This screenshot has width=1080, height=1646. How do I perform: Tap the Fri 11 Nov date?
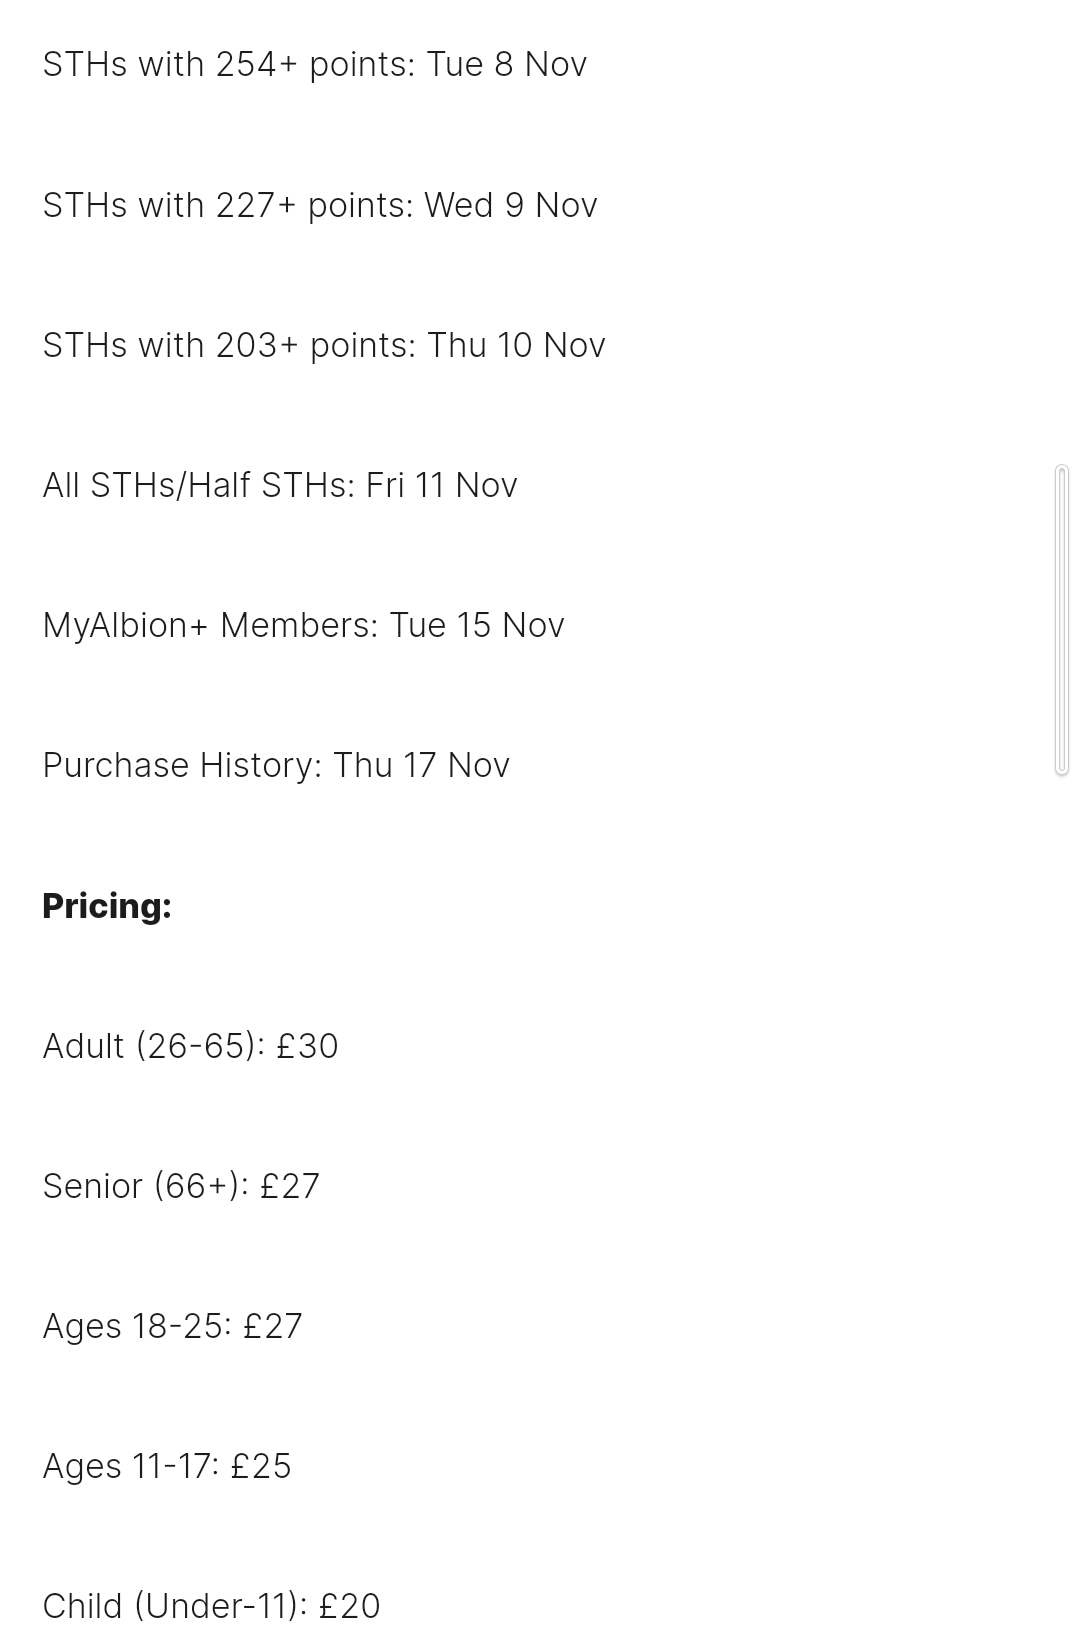coord(442,485)
